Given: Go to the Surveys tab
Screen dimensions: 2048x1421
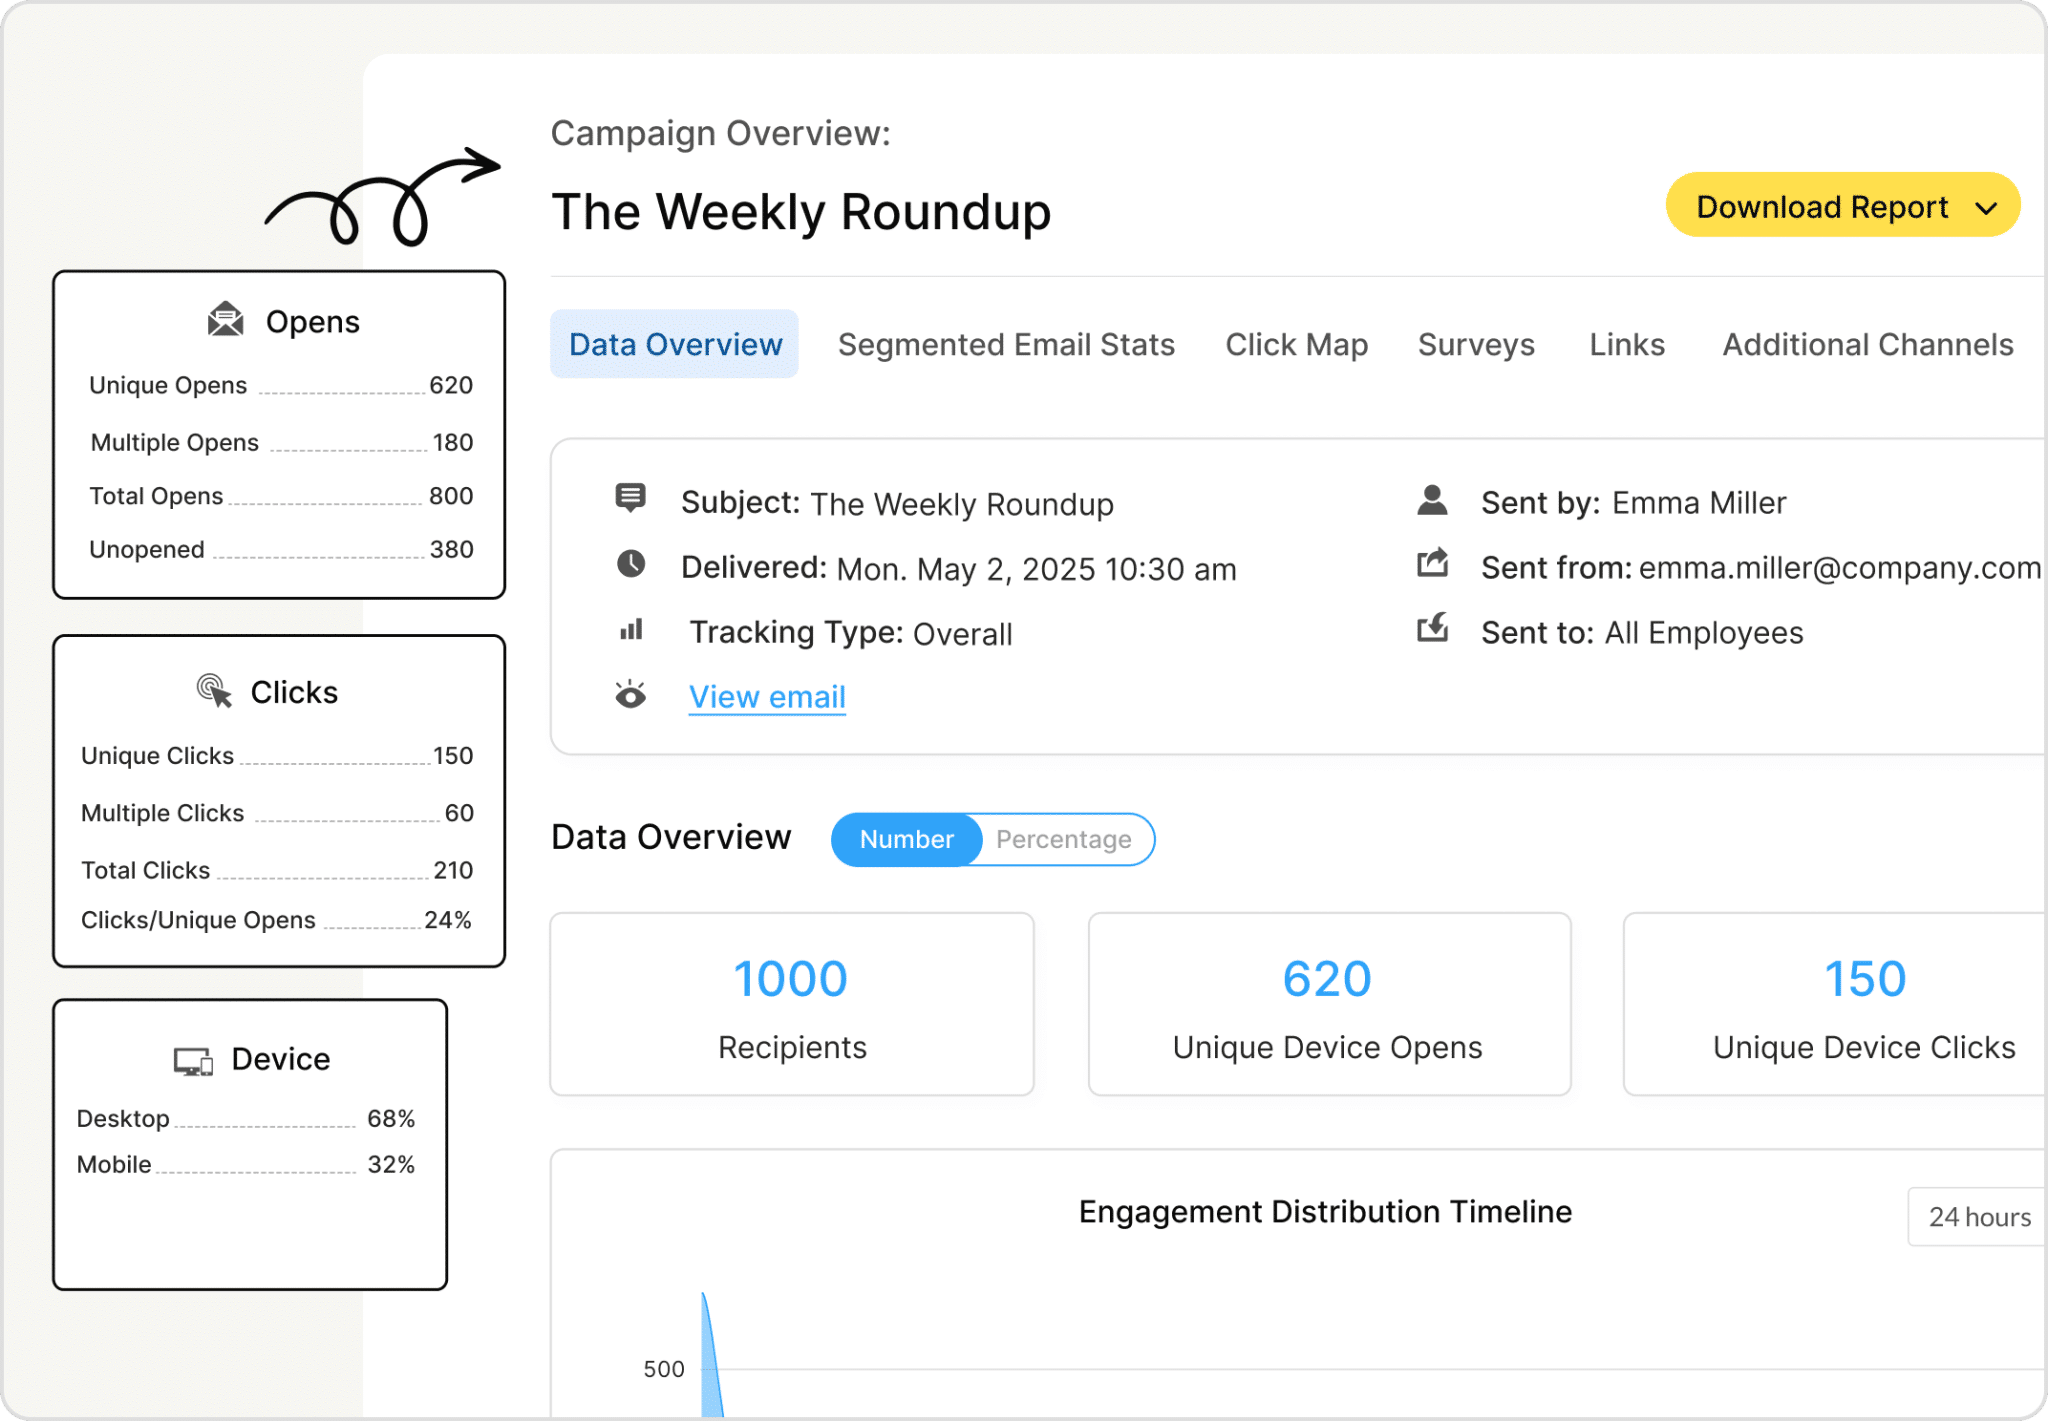Looking at the screenshot, I should pyautogui.click(x=1476, y=345).
